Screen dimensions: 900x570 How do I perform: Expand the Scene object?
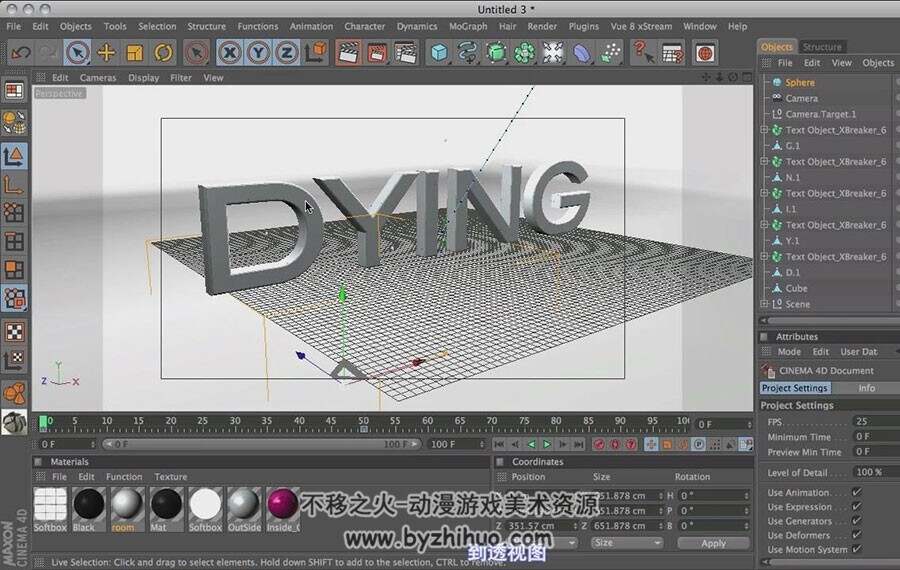click(764, 304)
